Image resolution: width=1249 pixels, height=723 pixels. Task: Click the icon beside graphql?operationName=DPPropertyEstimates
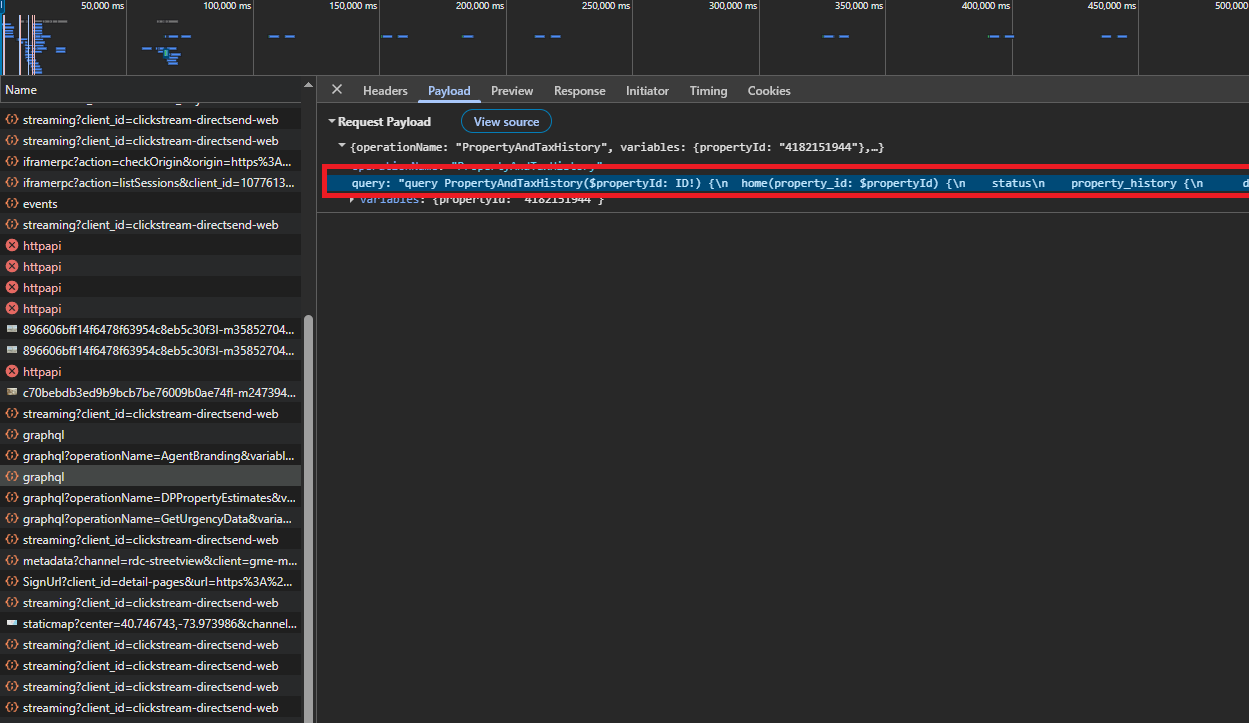point(12,498)
